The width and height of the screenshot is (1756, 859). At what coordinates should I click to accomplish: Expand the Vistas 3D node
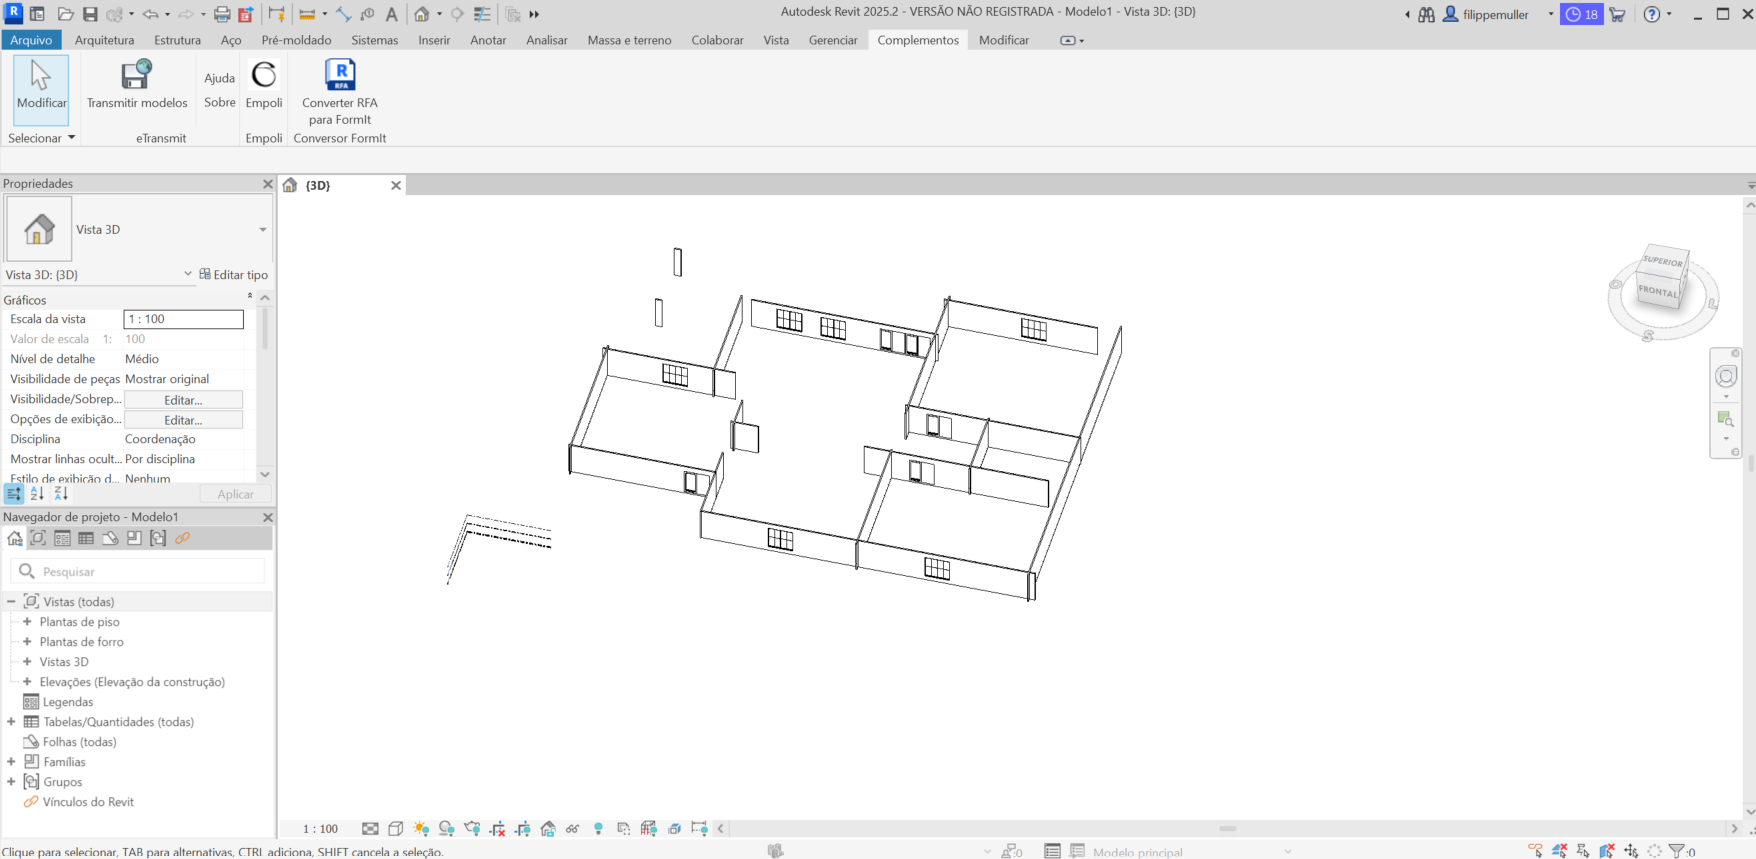coord(27,662)
